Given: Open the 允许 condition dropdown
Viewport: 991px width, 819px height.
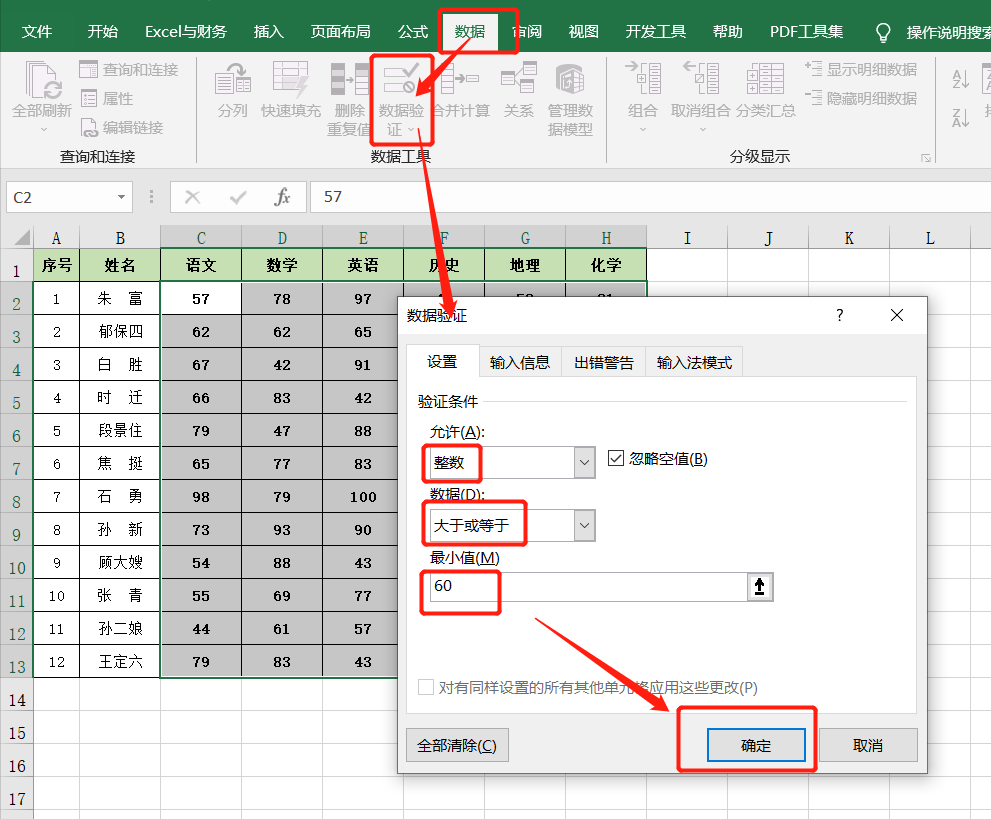Looking at the screenshot, I should (x=584, y=462).
